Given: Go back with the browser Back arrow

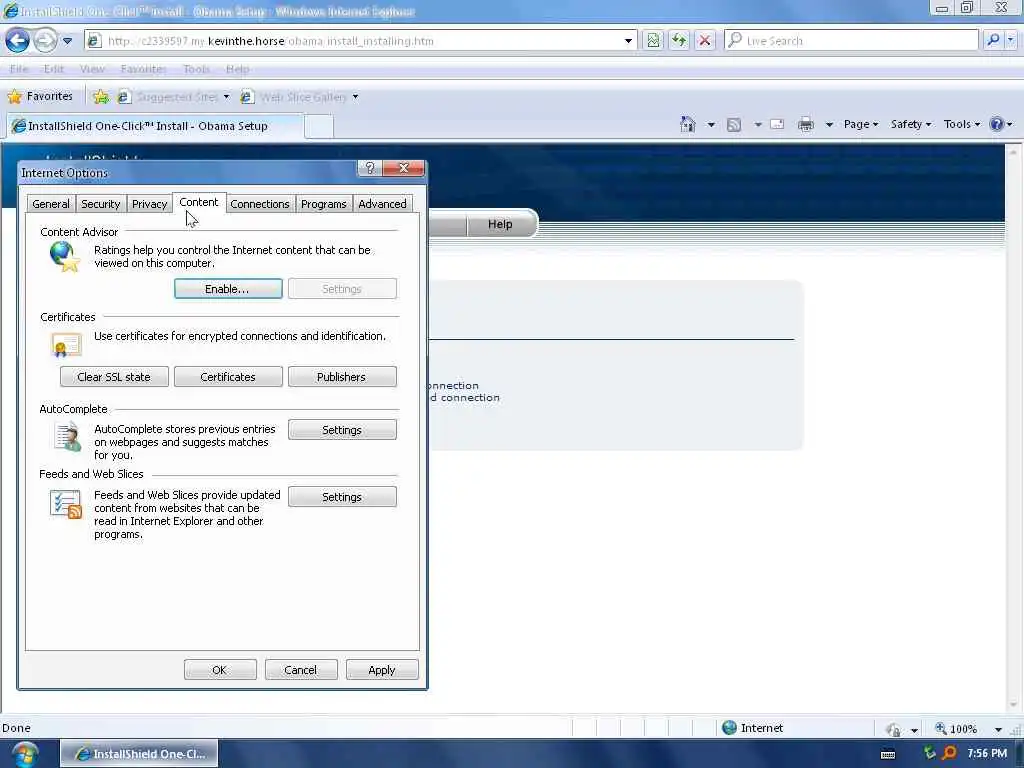Looking at the screenshot, I should click(18, 40).
